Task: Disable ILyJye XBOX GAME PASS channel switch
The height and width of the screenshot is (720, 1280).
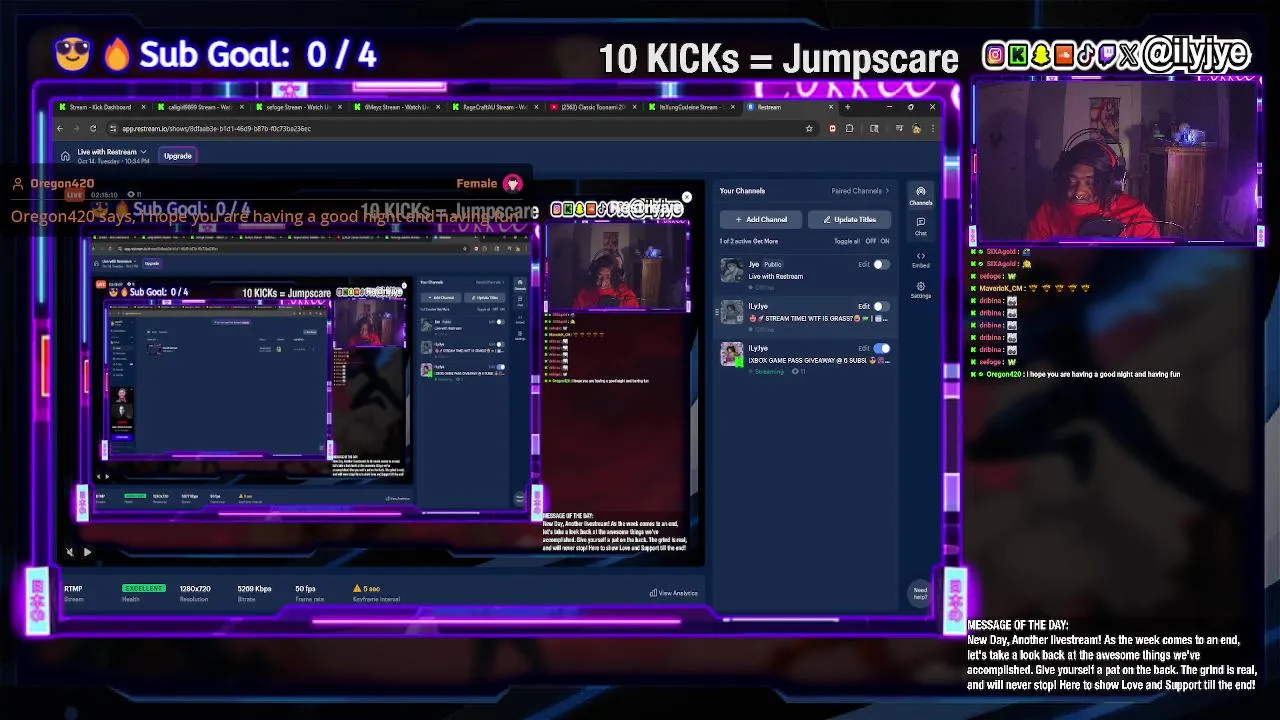Action: coord(880,349)
